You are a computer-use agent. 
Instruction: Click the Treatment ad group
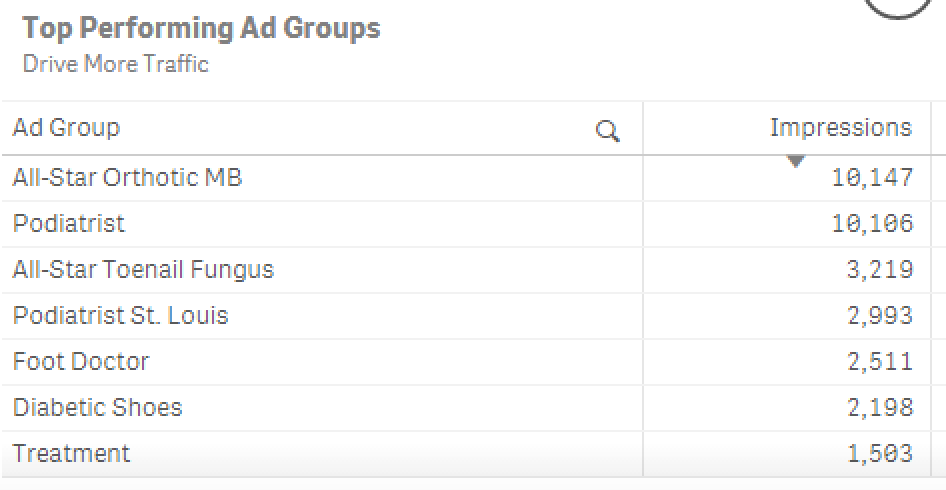[71, 453]
